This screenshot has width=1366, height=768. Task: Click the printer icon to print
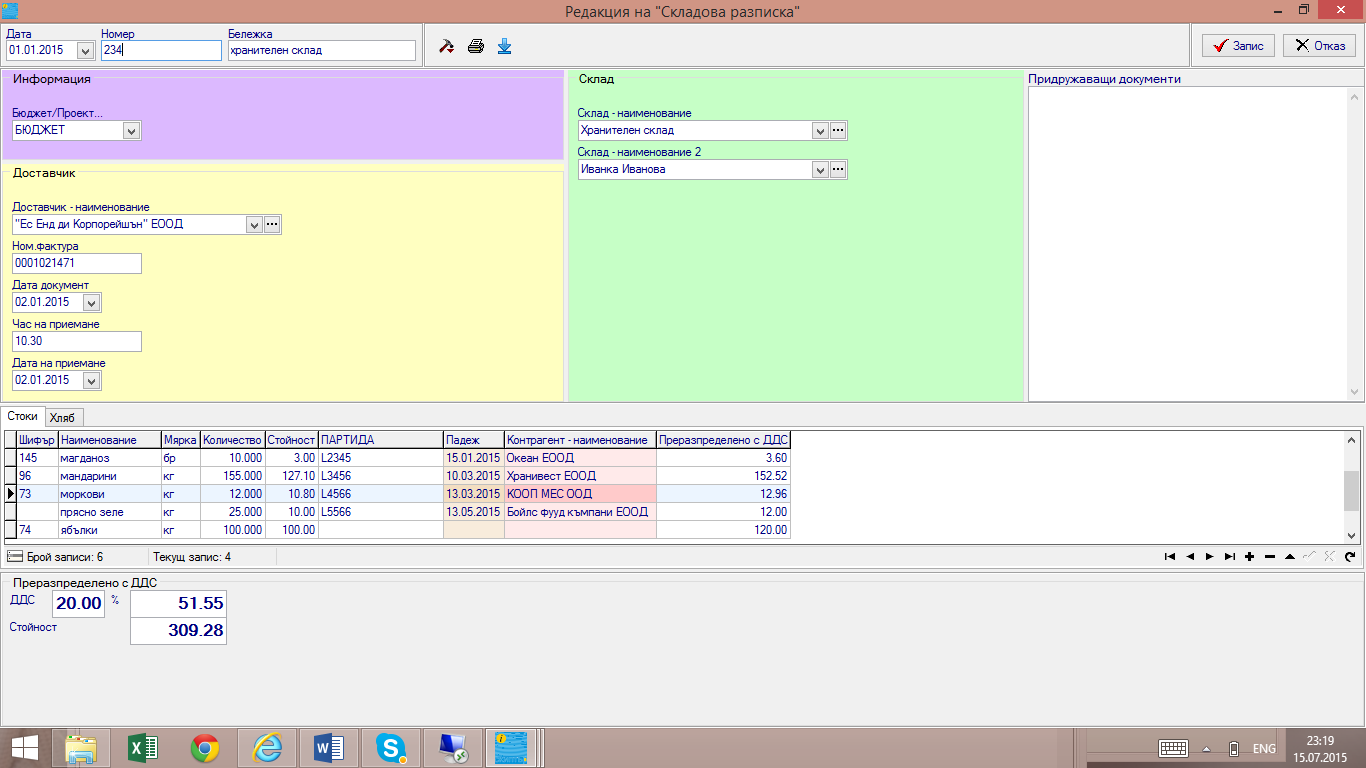tap(476, 46)
